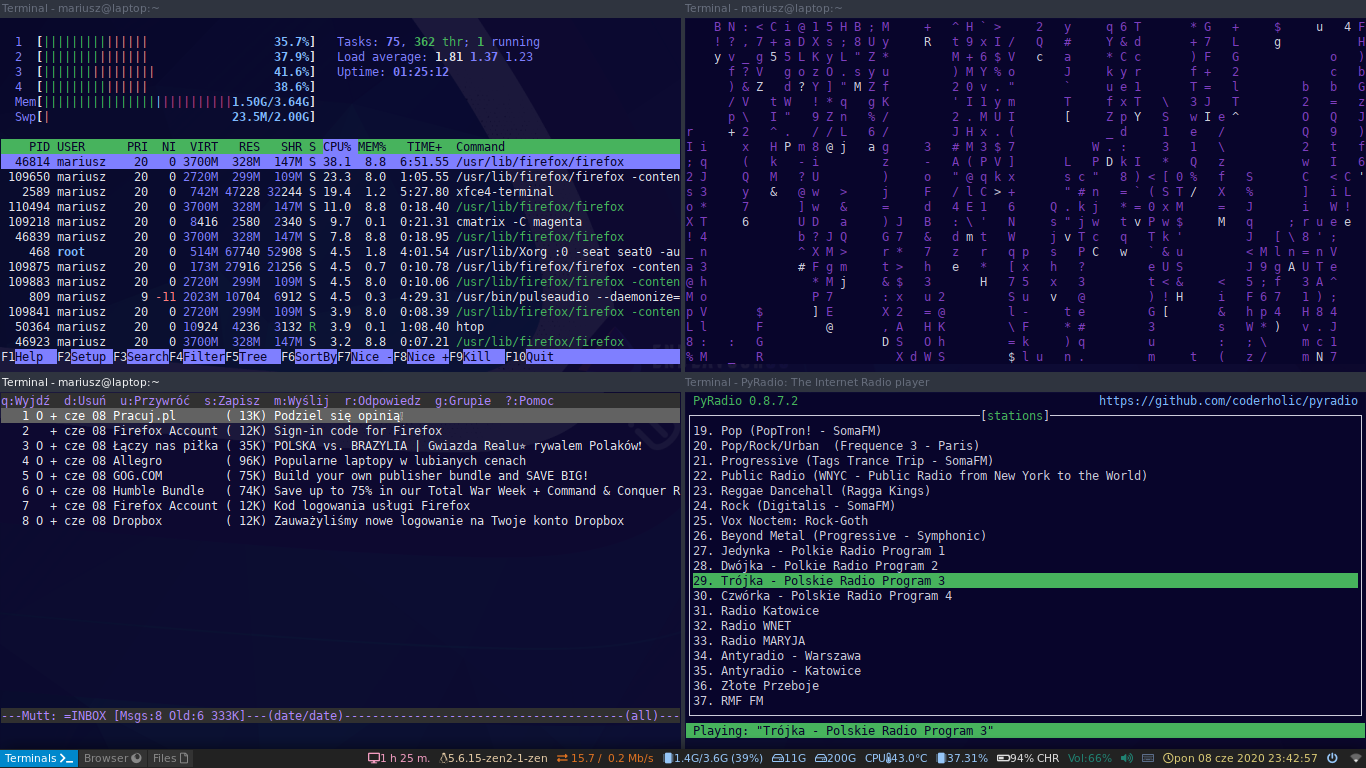
Task: Click the CPU 1 usage meter in htop
Action: click(164, 42)
